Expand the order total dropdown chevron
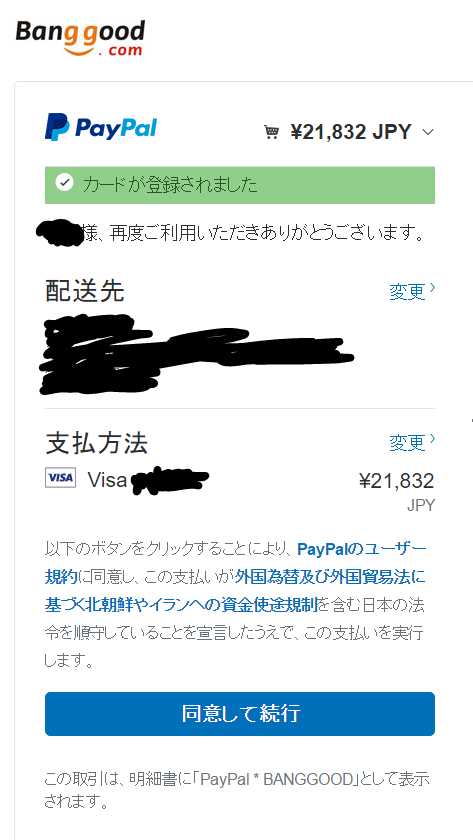Image resolution: width=473 pixels, height=840 pixels. pos(427,132)
